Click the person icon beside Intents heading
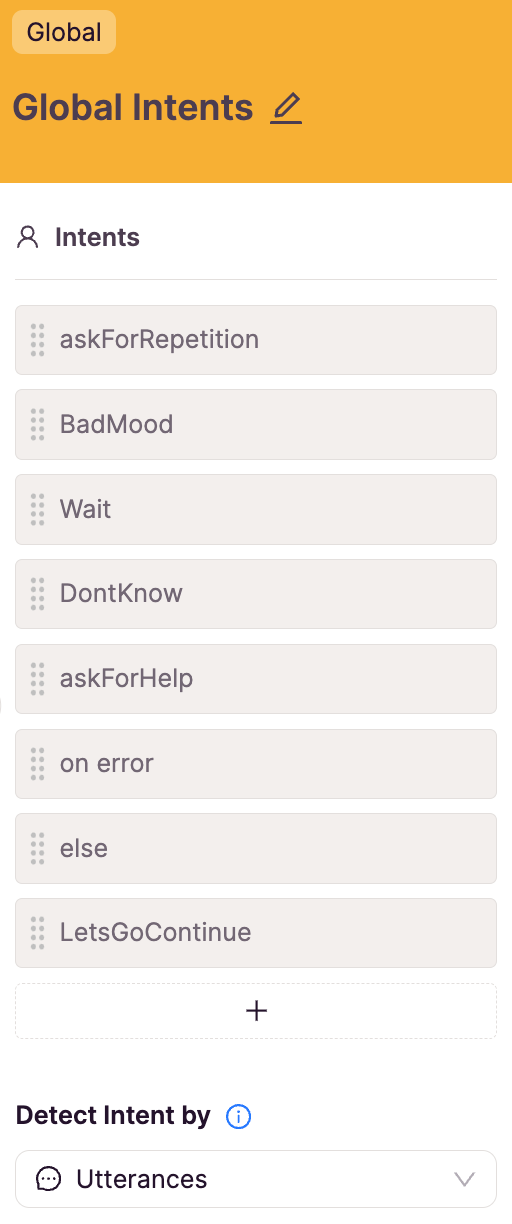 click(x=28, y=238)
